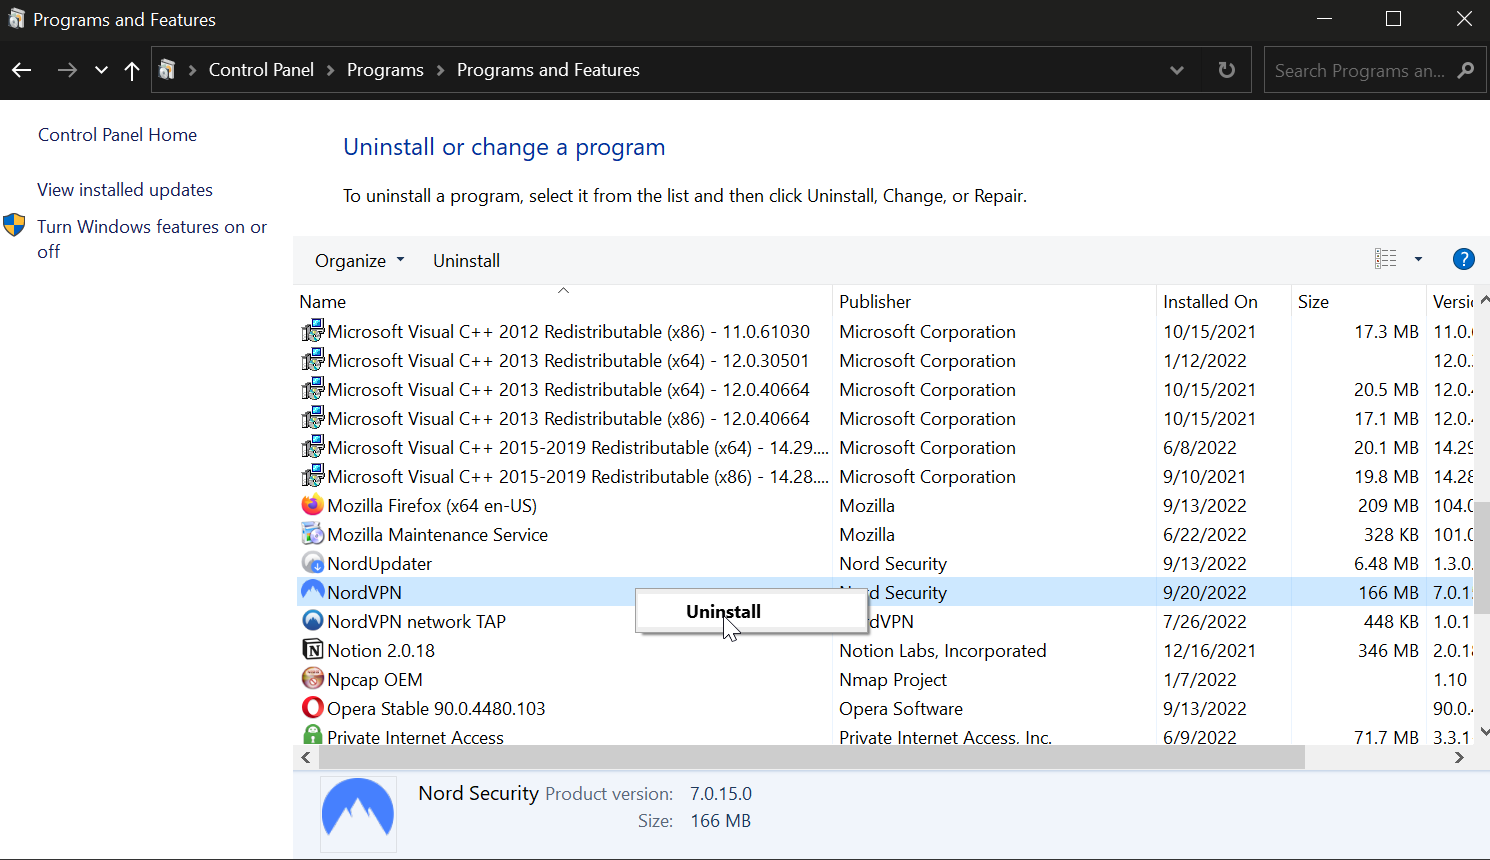Screen dimensions: 1490x860
Task: Select Opera Stable 90.0.4480.103 entry
Action: point(436,709)
